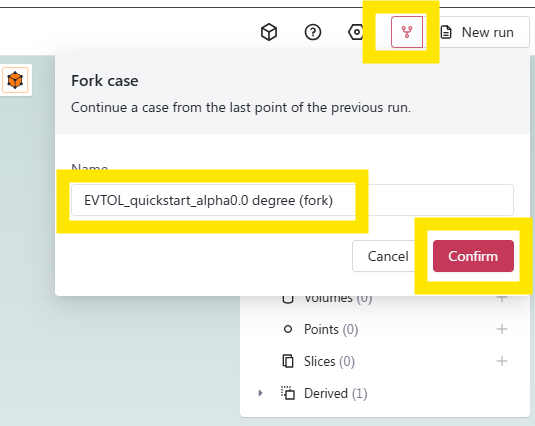Select the Slices (0) tree item
This screenshot has height=426, width=535.
click(x=329, y=361)
